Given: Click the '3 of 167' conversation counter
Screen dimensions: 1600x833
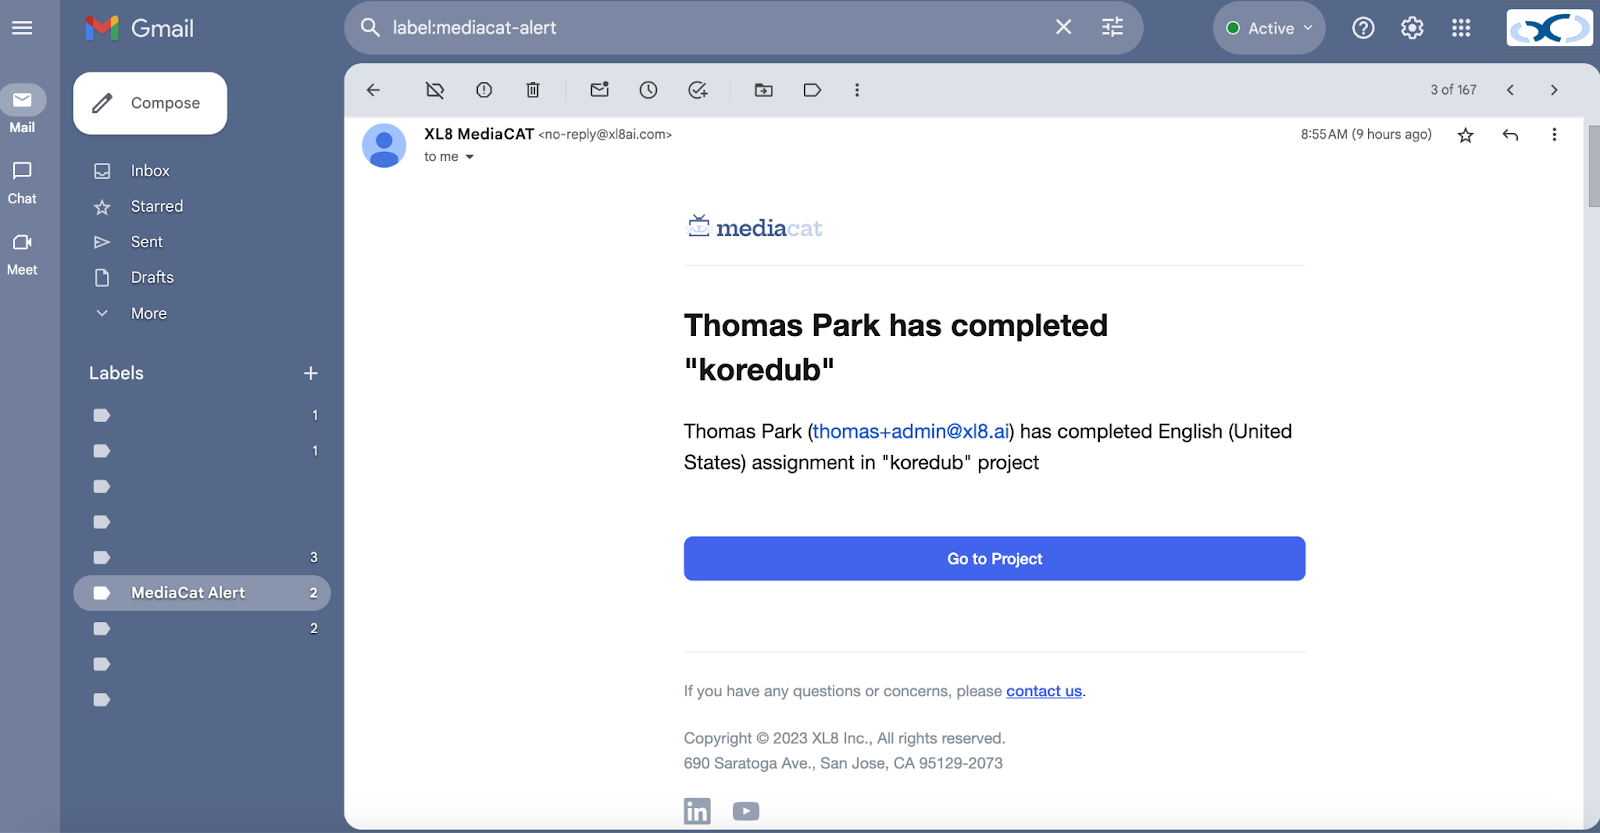Looking at the screenshot, I should [x=1453, y=90].
